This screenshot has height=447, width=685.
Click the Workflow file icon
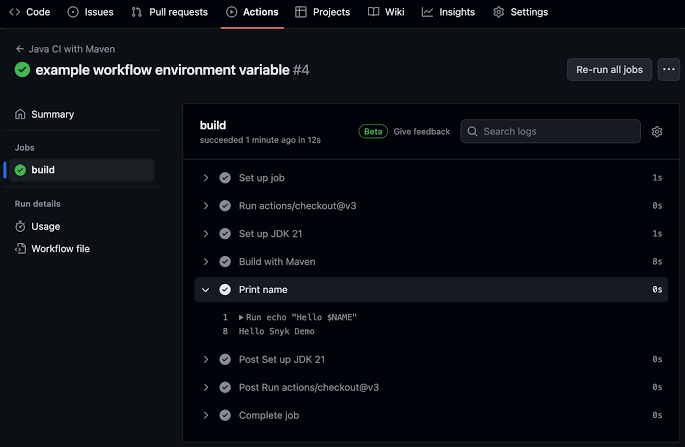[20, 248]
